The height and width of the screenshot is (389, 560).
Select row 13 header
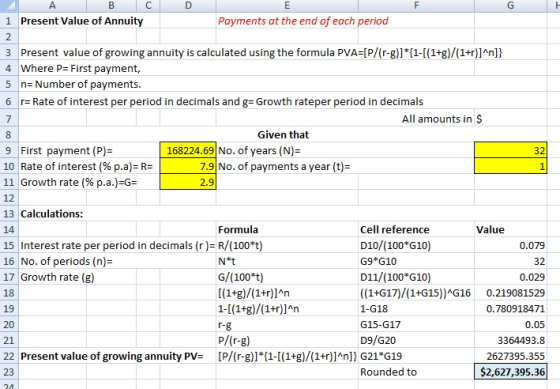pos(9,214)
